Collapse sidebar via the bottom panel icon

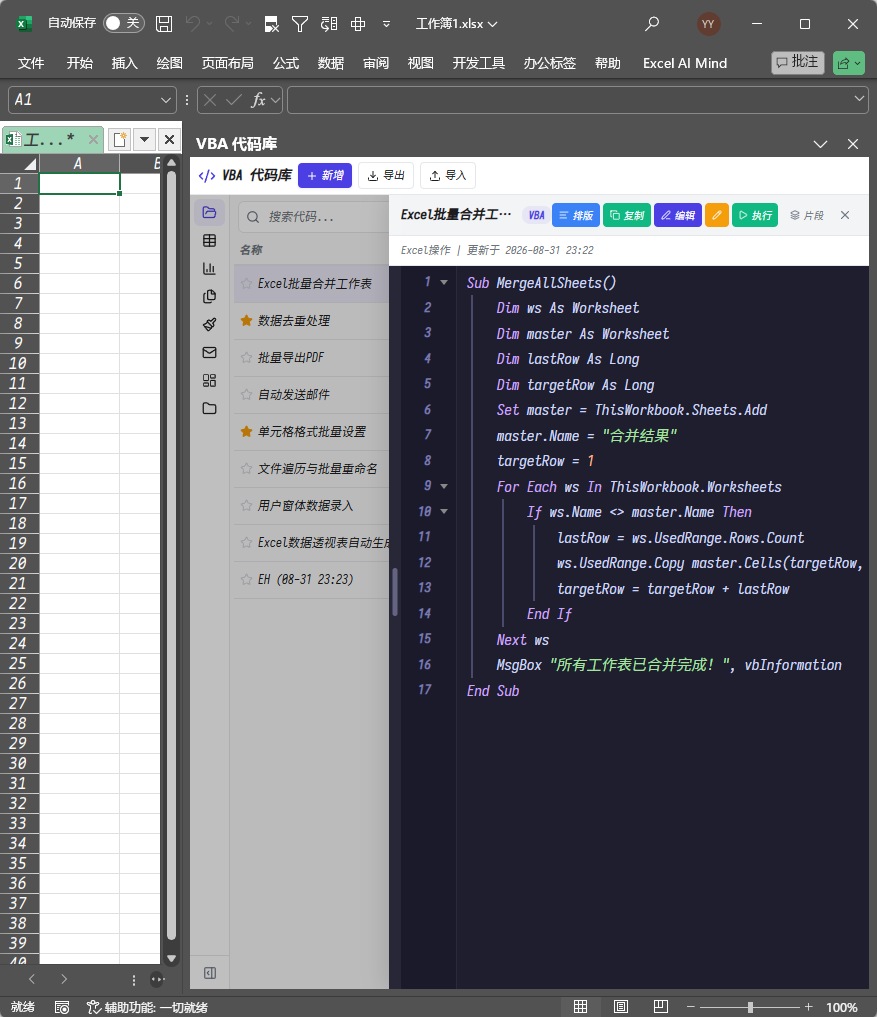(x=210, y=973)
